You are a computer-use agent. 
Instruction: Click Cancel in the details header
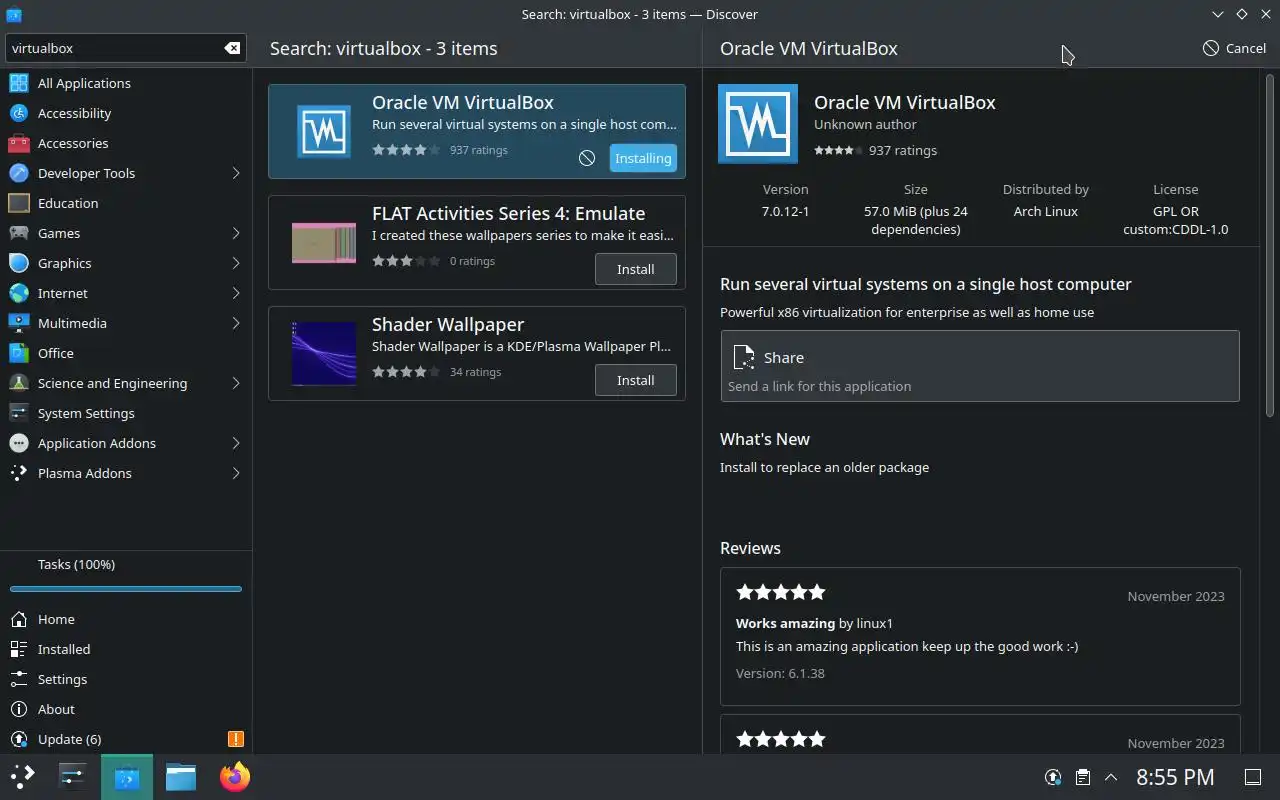pyautogui.click(x=1234, y=48)
